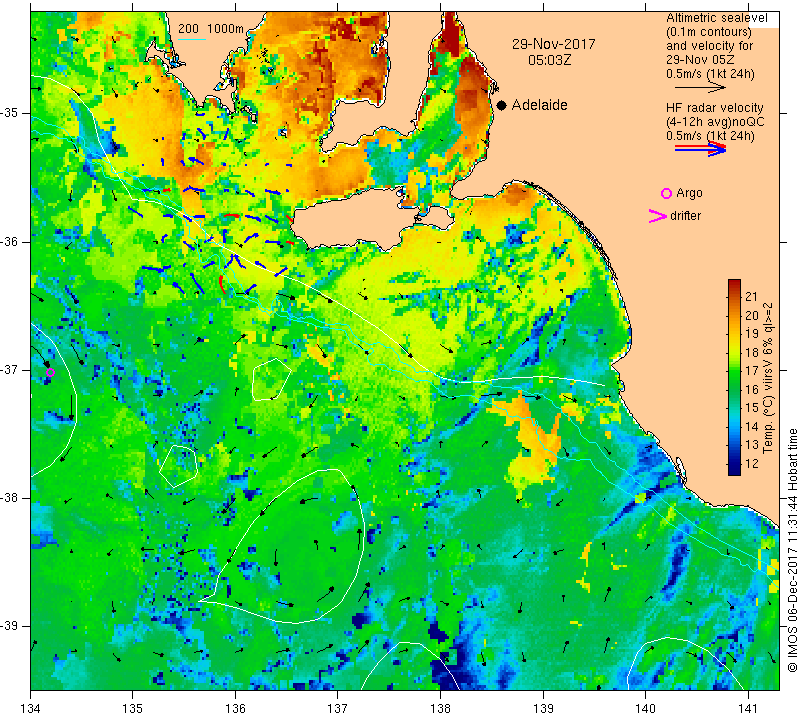Click the dark red 21°C end of the colorbar
The height and width of the screenshot is (720, 800).
(734, 284)
